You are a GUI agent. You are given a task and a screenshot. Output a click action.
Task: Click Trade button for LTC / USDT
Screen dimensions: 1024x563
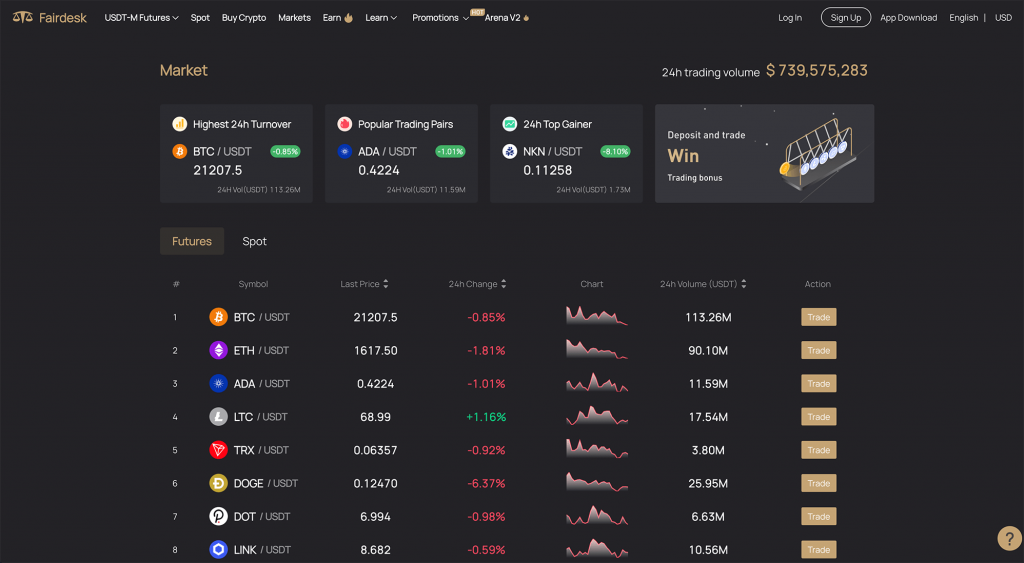pos(818,417)
